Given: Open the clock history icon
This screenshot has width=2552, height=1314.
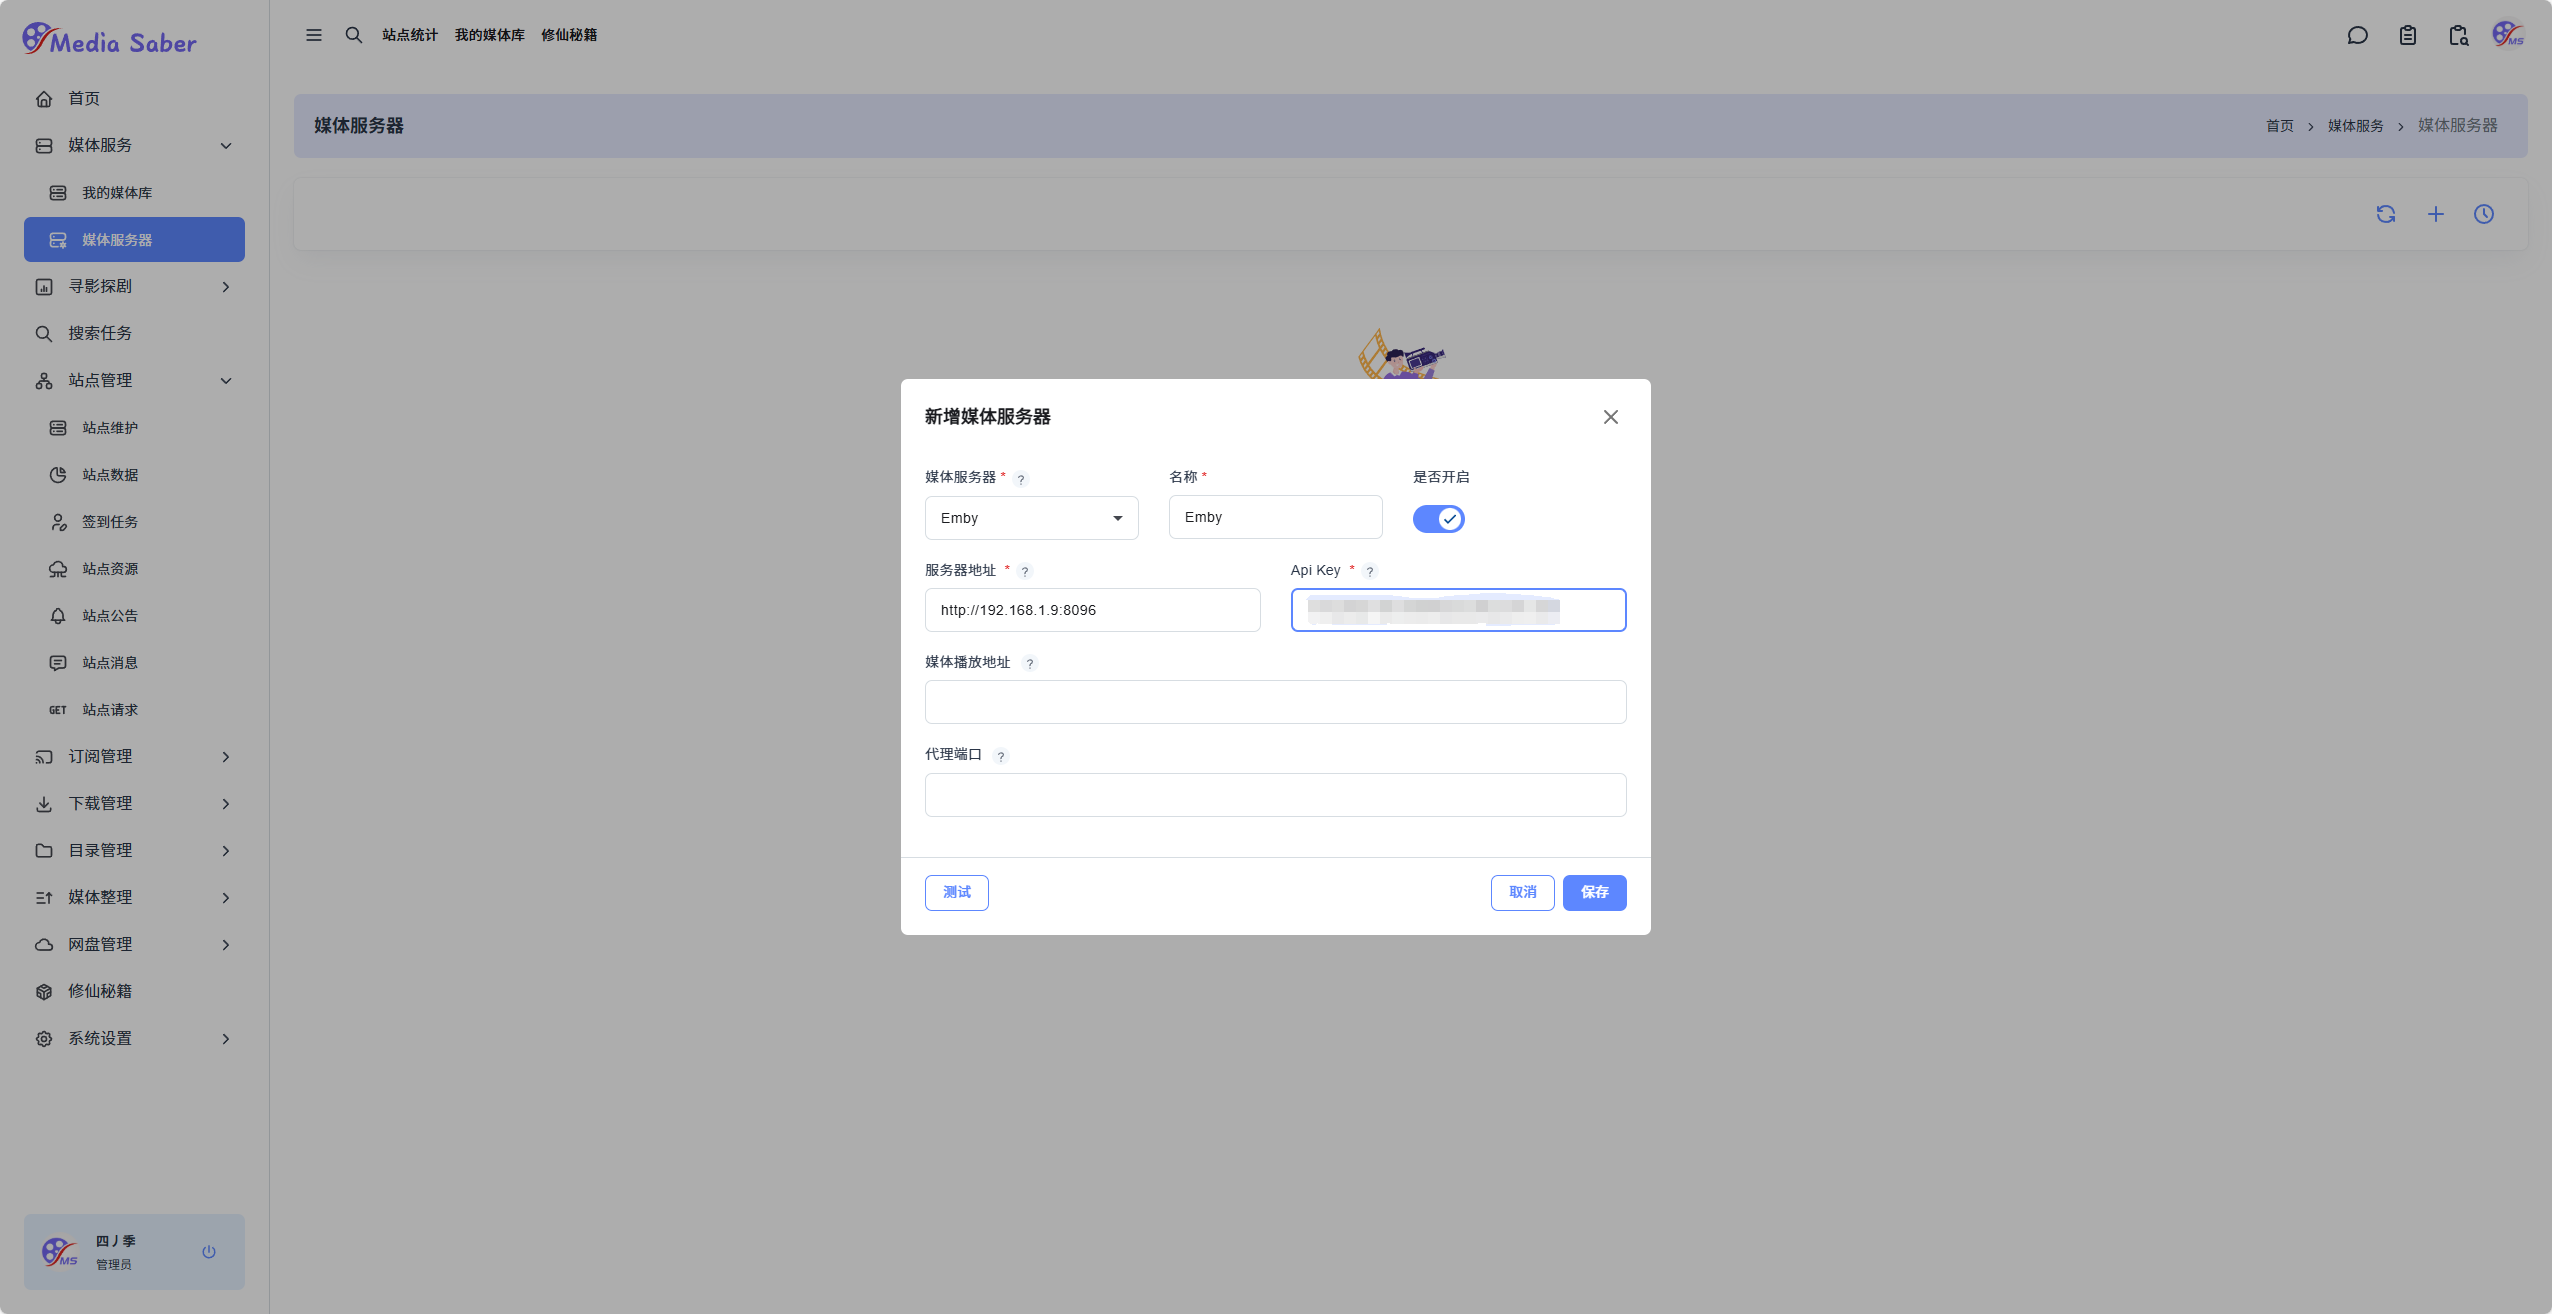Looking at the screenshot, I should pos(2484,214).
